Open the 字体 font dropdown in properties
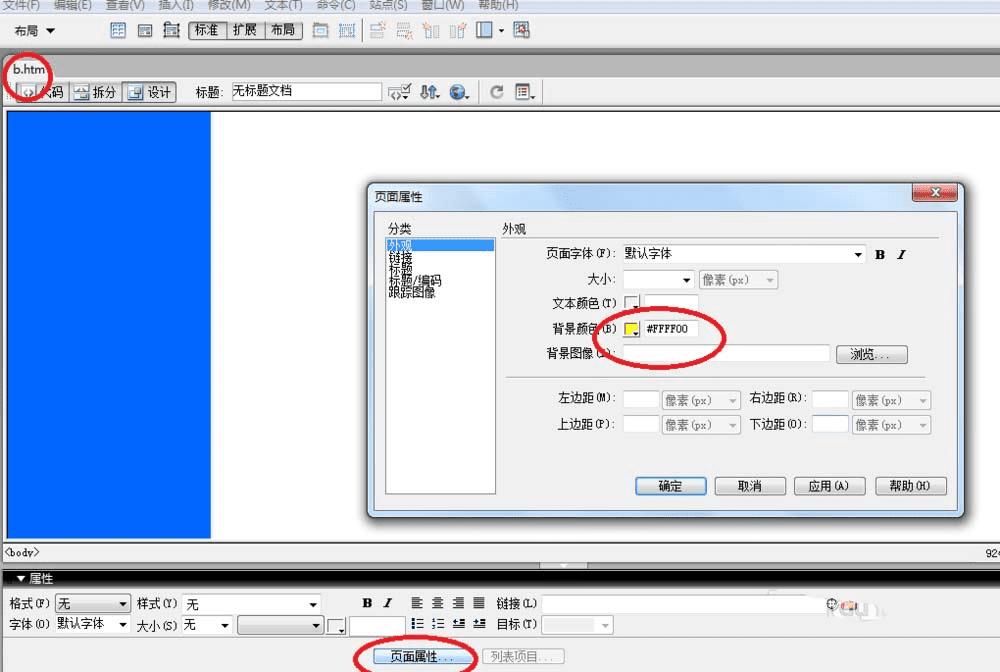1000x672 pixels. 122,624
